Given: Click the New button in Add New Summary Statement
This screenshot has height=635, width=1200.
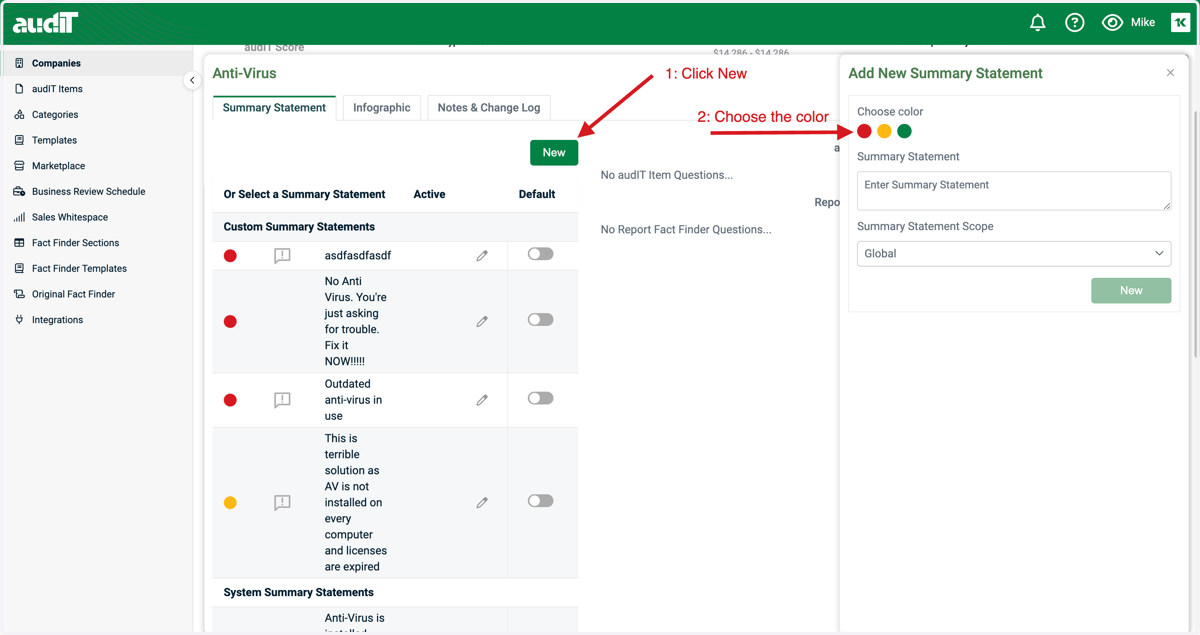Looking at the screenshot, I should (1131, 290).
